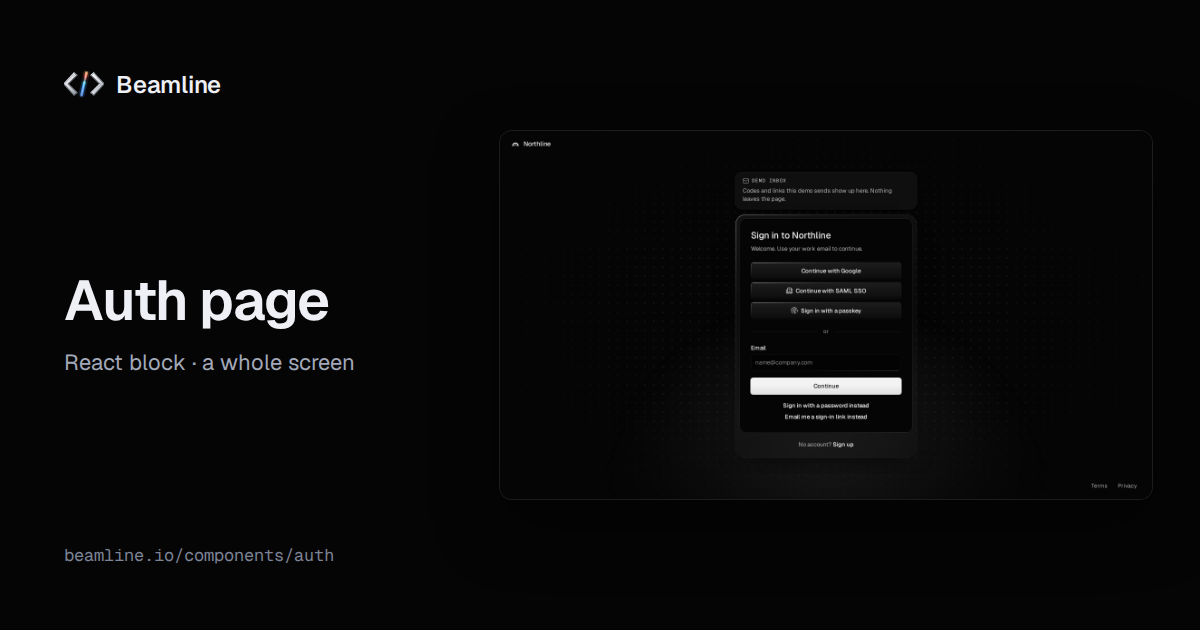Click the 'Welcome. Use your work email' text
Image resolution: width=1200 pixels, height=630 pixels.
807,249
